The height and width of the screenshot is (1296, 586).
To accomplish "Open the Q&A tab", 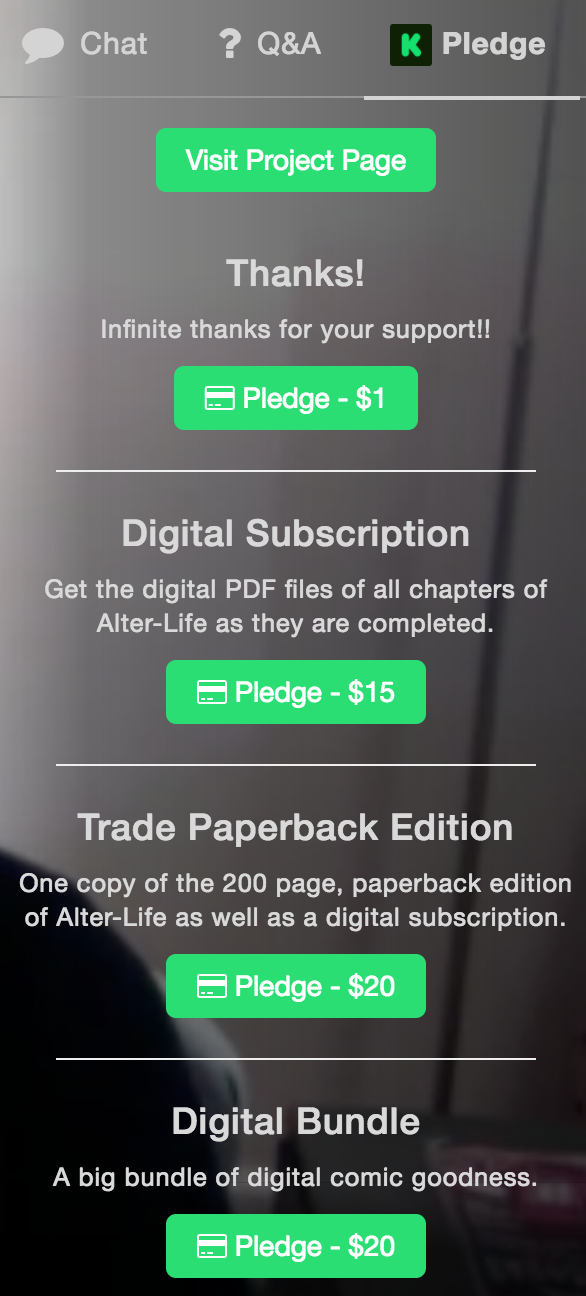I will tap(270, 45).
